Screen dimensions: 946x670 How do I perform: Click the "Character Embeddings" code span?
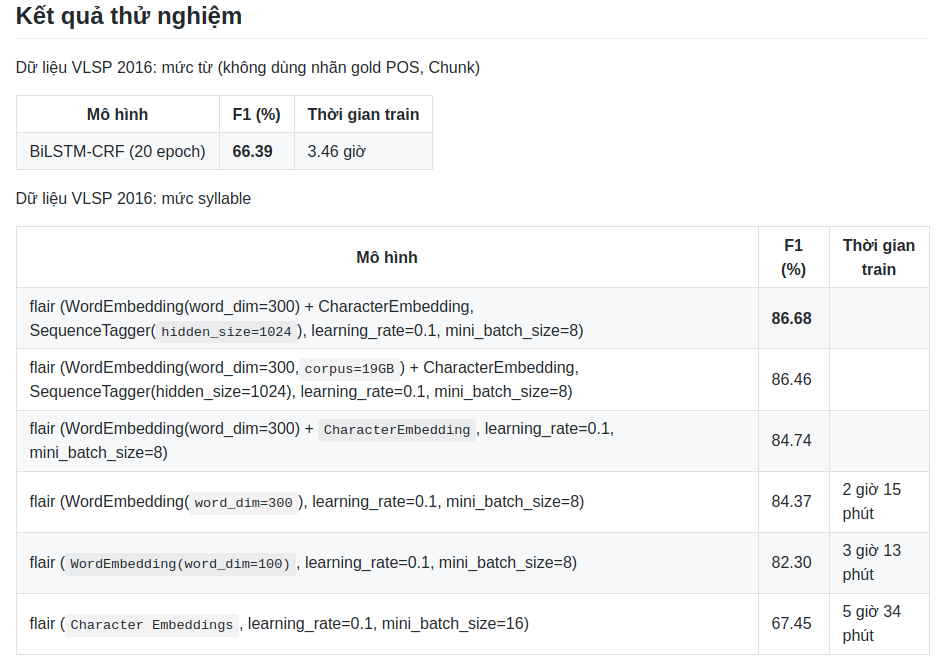pyautogui.click(x=151, y=625)
